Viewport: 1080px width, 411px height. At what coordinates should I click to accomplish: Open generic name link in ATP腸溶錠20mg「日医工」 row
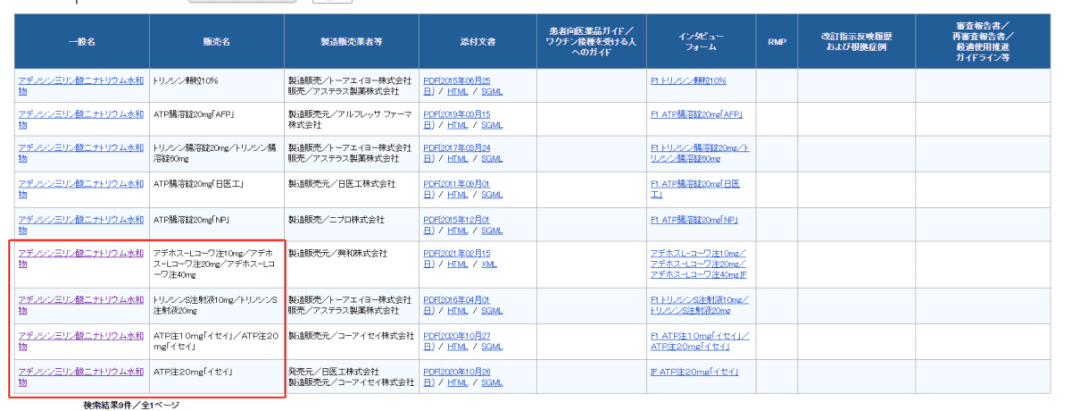coord(81,189)
